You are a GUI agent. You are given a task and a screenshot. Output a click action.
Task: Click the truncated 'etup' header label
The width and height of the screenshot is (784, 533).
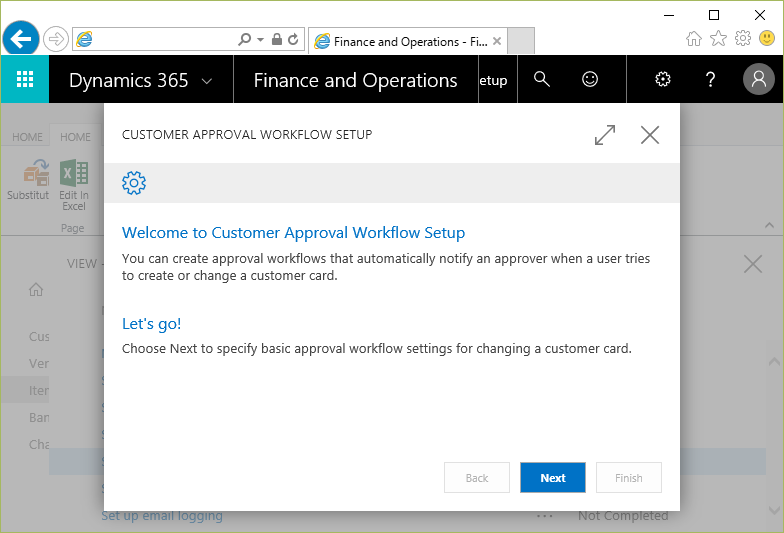[x=493, y=80]
